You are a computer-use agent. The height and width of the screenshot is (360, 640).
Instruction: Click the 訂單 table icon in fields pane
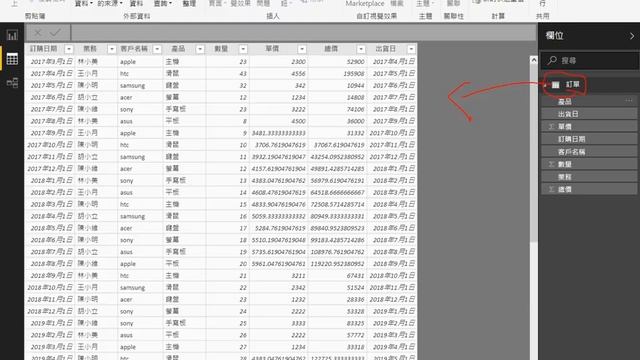pos(556,85)
